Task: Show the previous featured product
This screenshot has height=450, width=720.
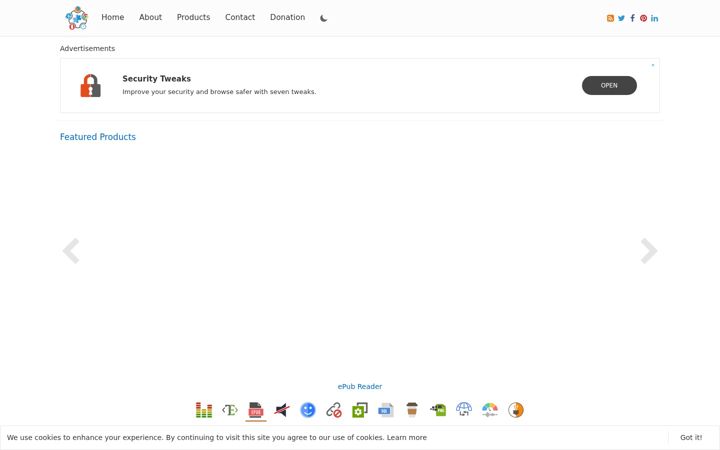Action: tap(71, 251)
